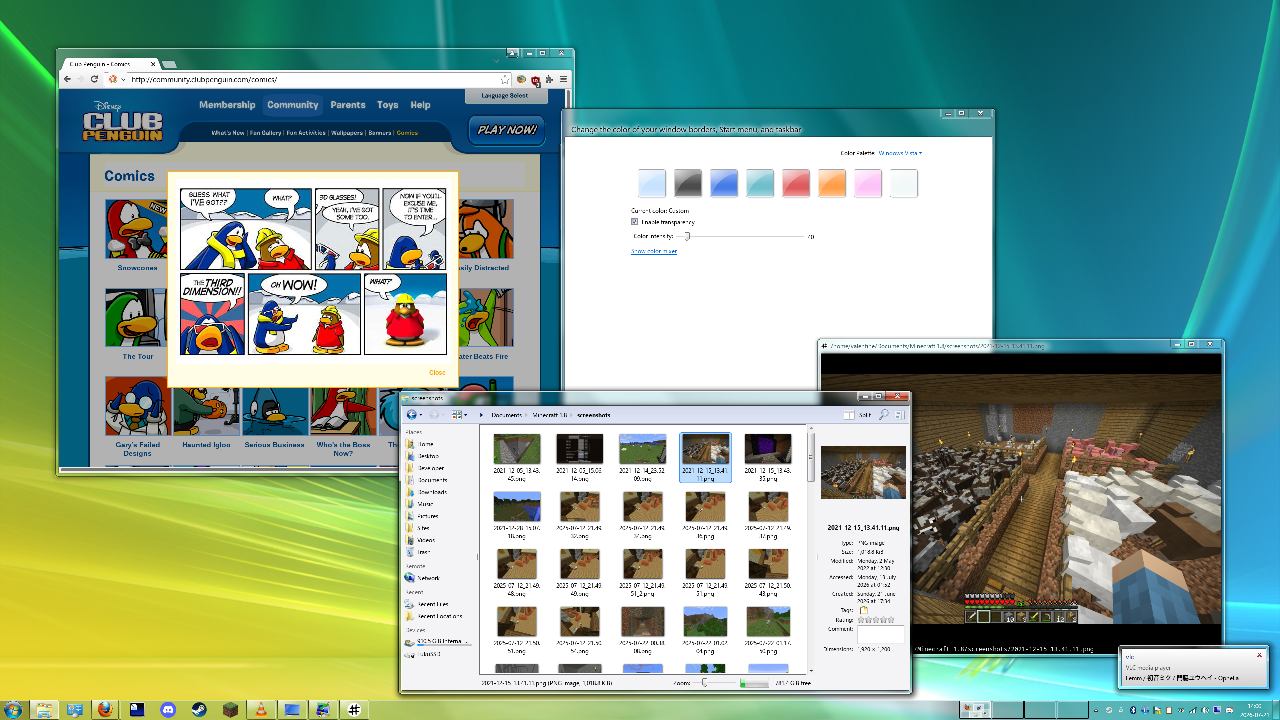Click Show color mixer link
This screenshot has height=720, width=1280.
(654, 252)
